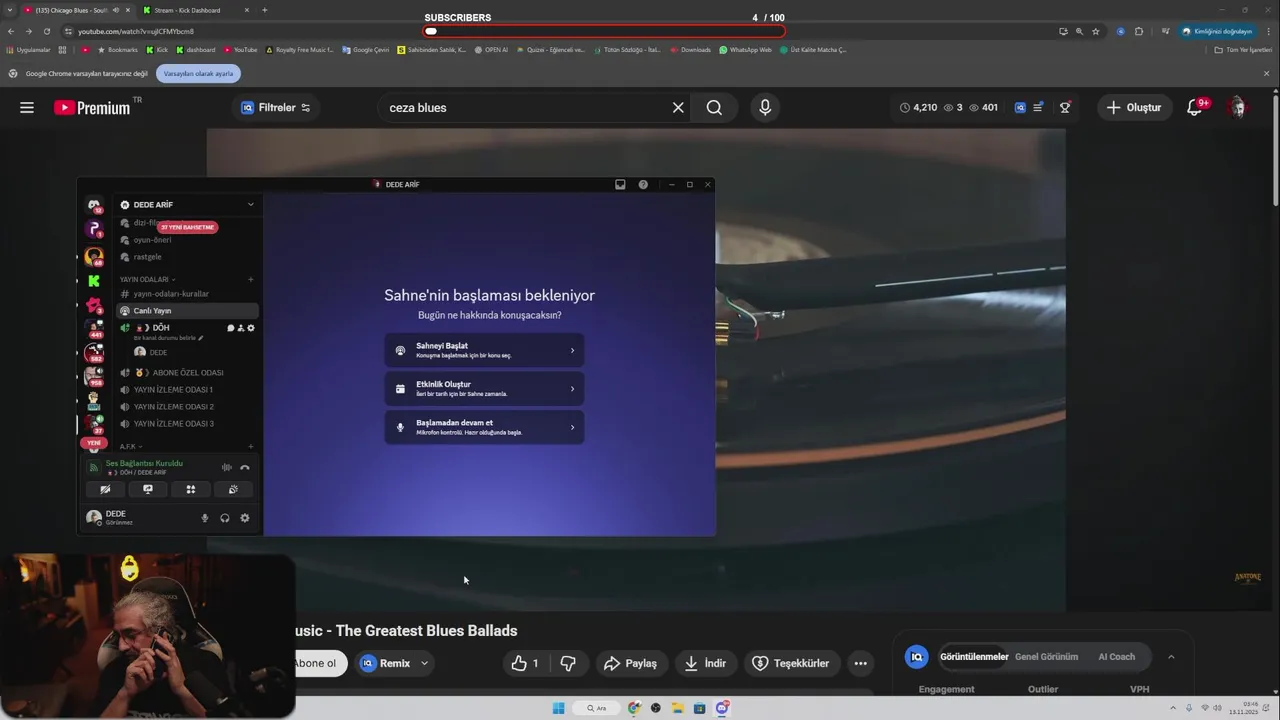This screenshot has height=720, width=1280.
Task: Open Discord help question mark icon
Action: pos(643,184)
